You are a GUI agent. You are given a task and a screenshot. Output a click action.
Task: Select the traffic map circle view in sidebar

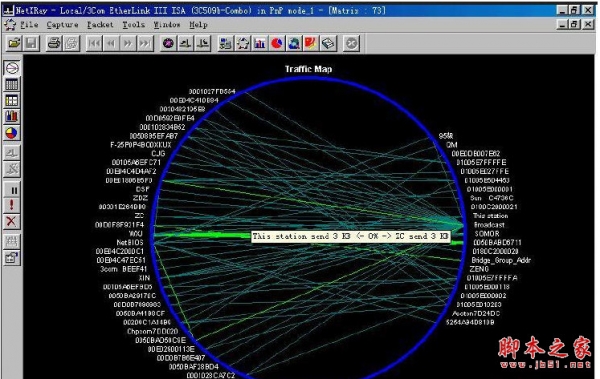12,68
